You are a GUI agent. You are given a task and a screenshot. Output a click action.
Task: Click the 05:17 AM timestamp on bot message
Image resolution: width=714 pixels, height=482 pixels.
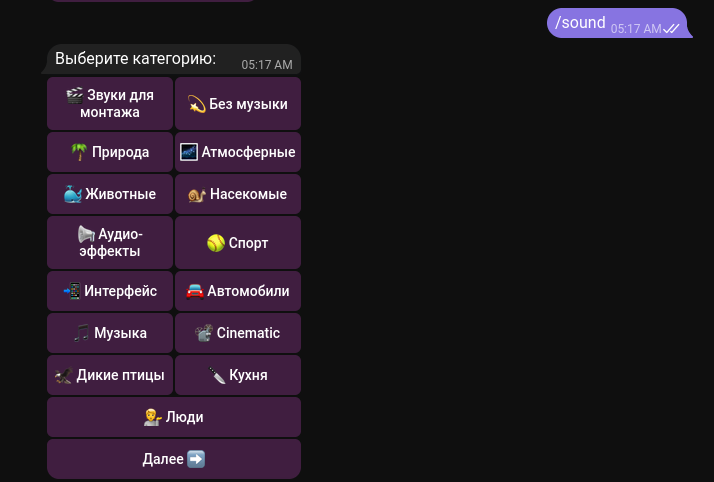pyautogui.click(x=267, y=65)
